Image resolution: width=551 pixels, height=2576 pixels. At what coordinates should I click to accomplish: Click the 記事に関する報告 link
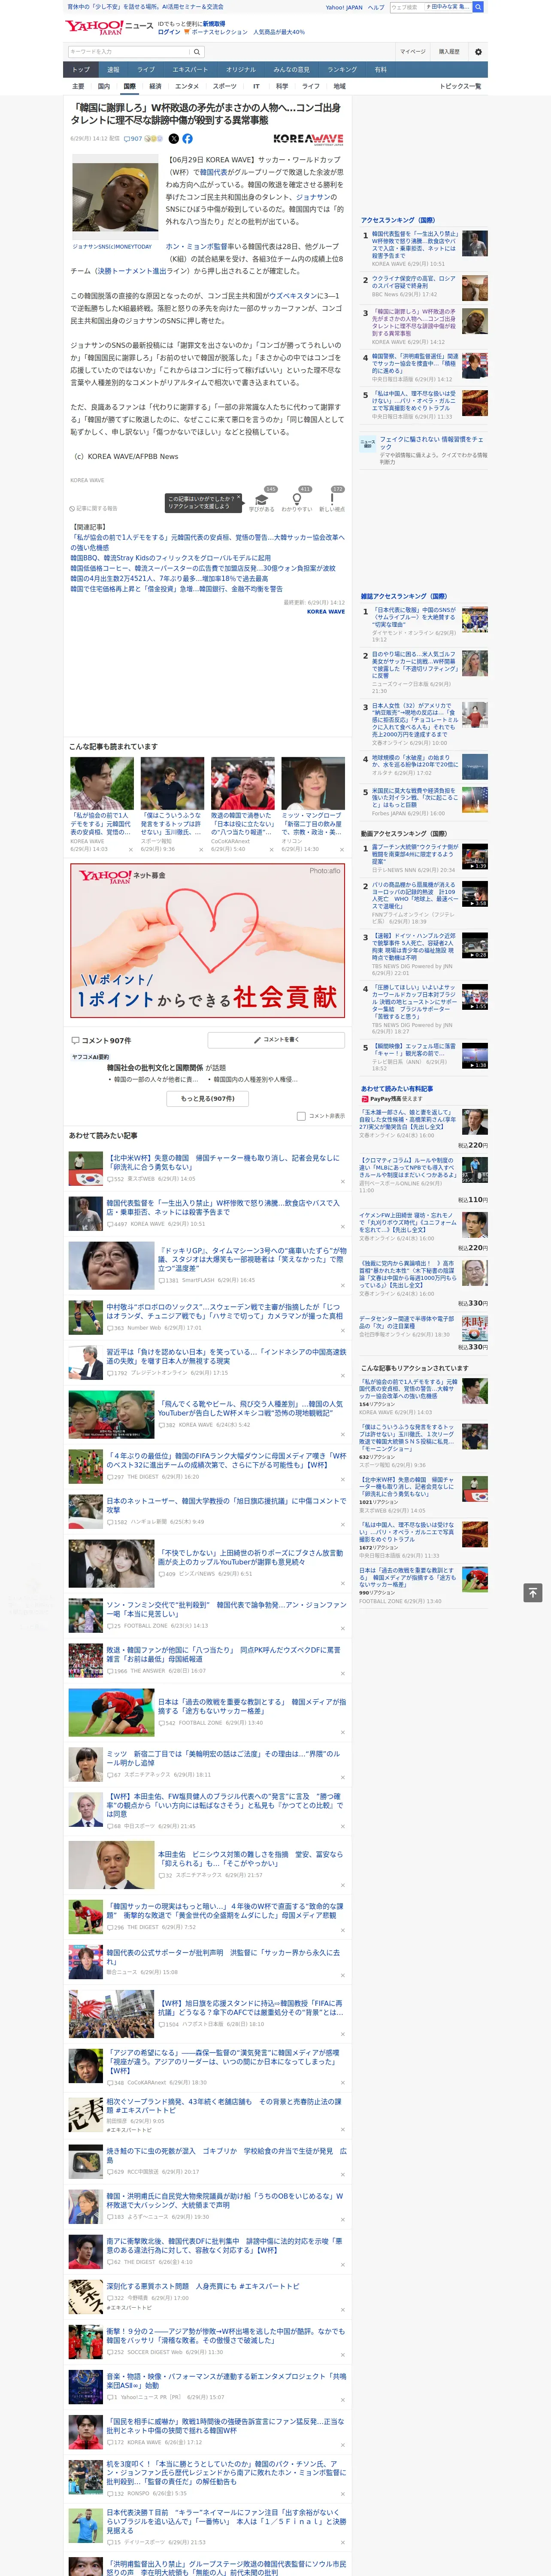click(x=94, y=508)
